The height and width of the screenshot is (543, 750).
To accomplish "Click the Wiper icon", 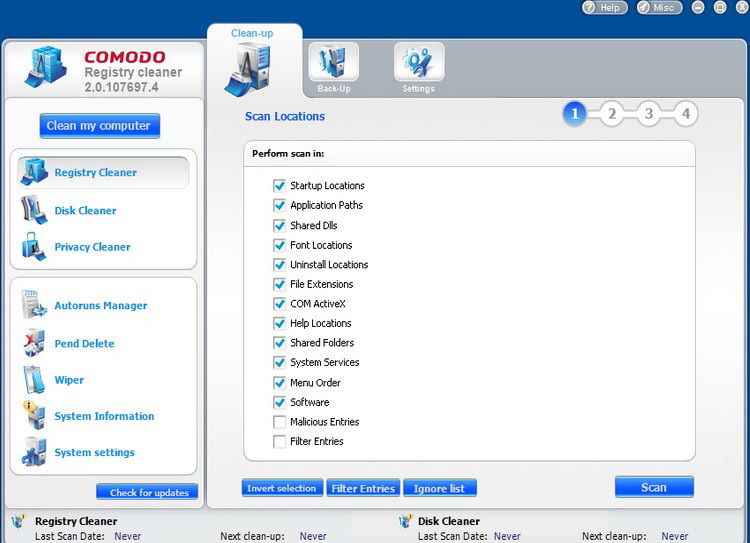I will 33,379.
